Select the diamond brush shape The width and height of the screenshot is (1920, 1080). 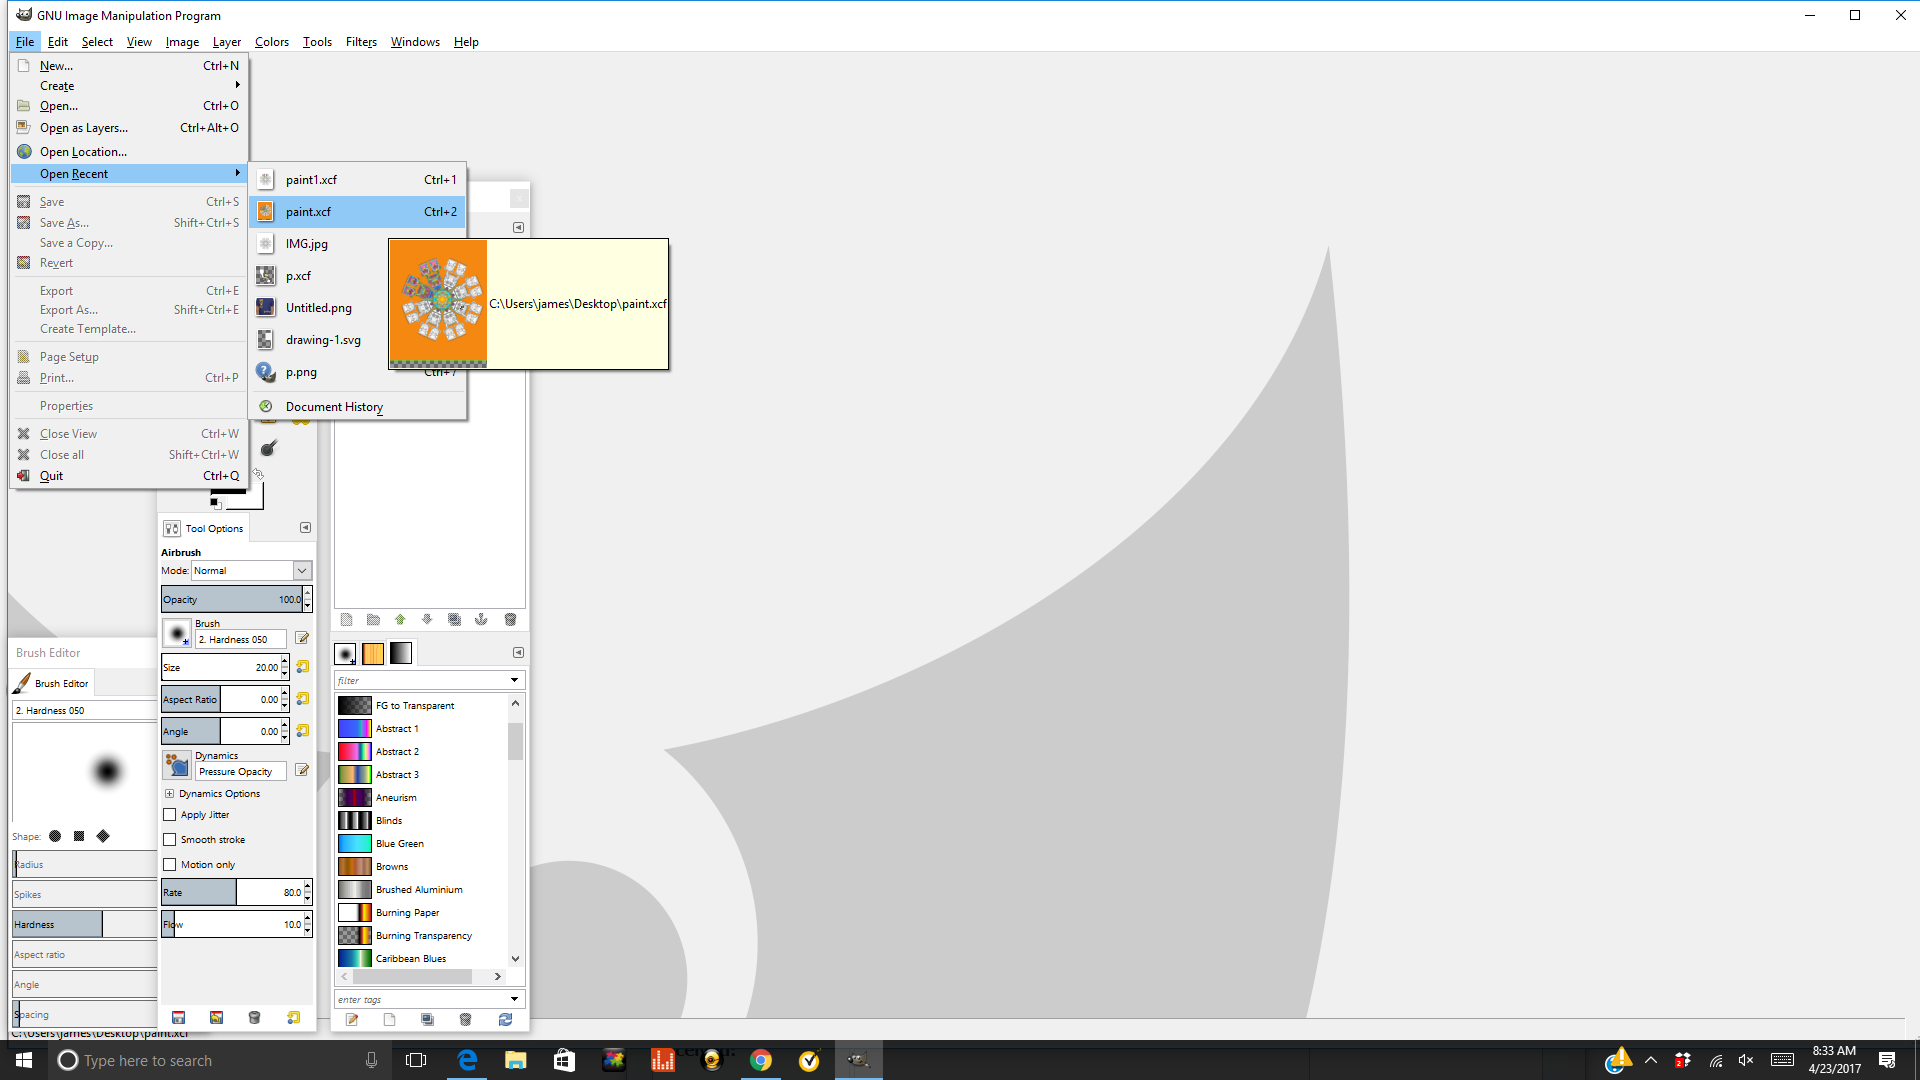(x=103, y=837)
